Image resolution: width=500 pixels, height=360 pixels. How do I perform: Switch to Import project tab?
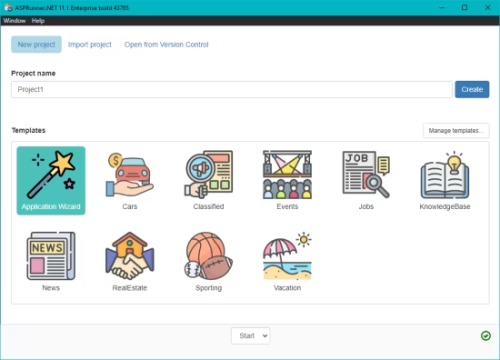coord(90,45)
